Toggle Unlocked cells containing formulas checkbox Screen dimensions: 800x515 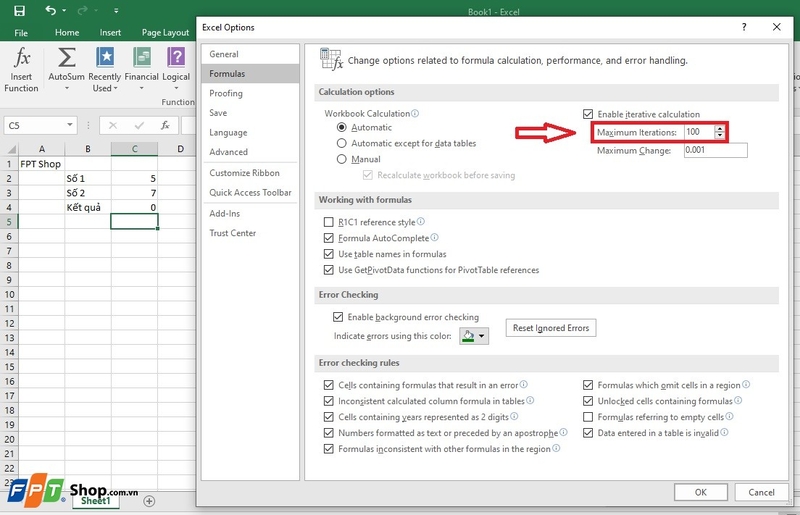click(x=588, y=401)
